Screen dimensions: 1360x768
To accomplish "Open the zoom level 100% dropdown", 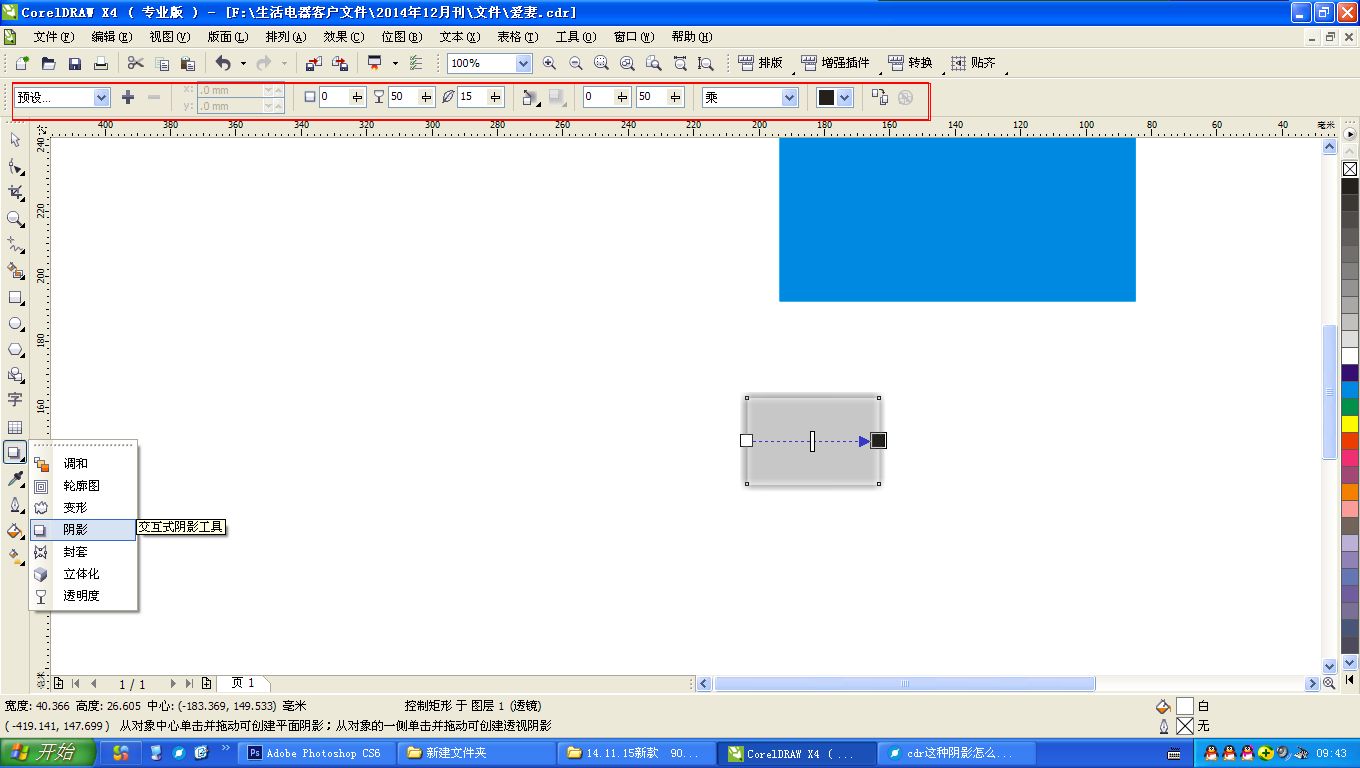I will point(523,63).
